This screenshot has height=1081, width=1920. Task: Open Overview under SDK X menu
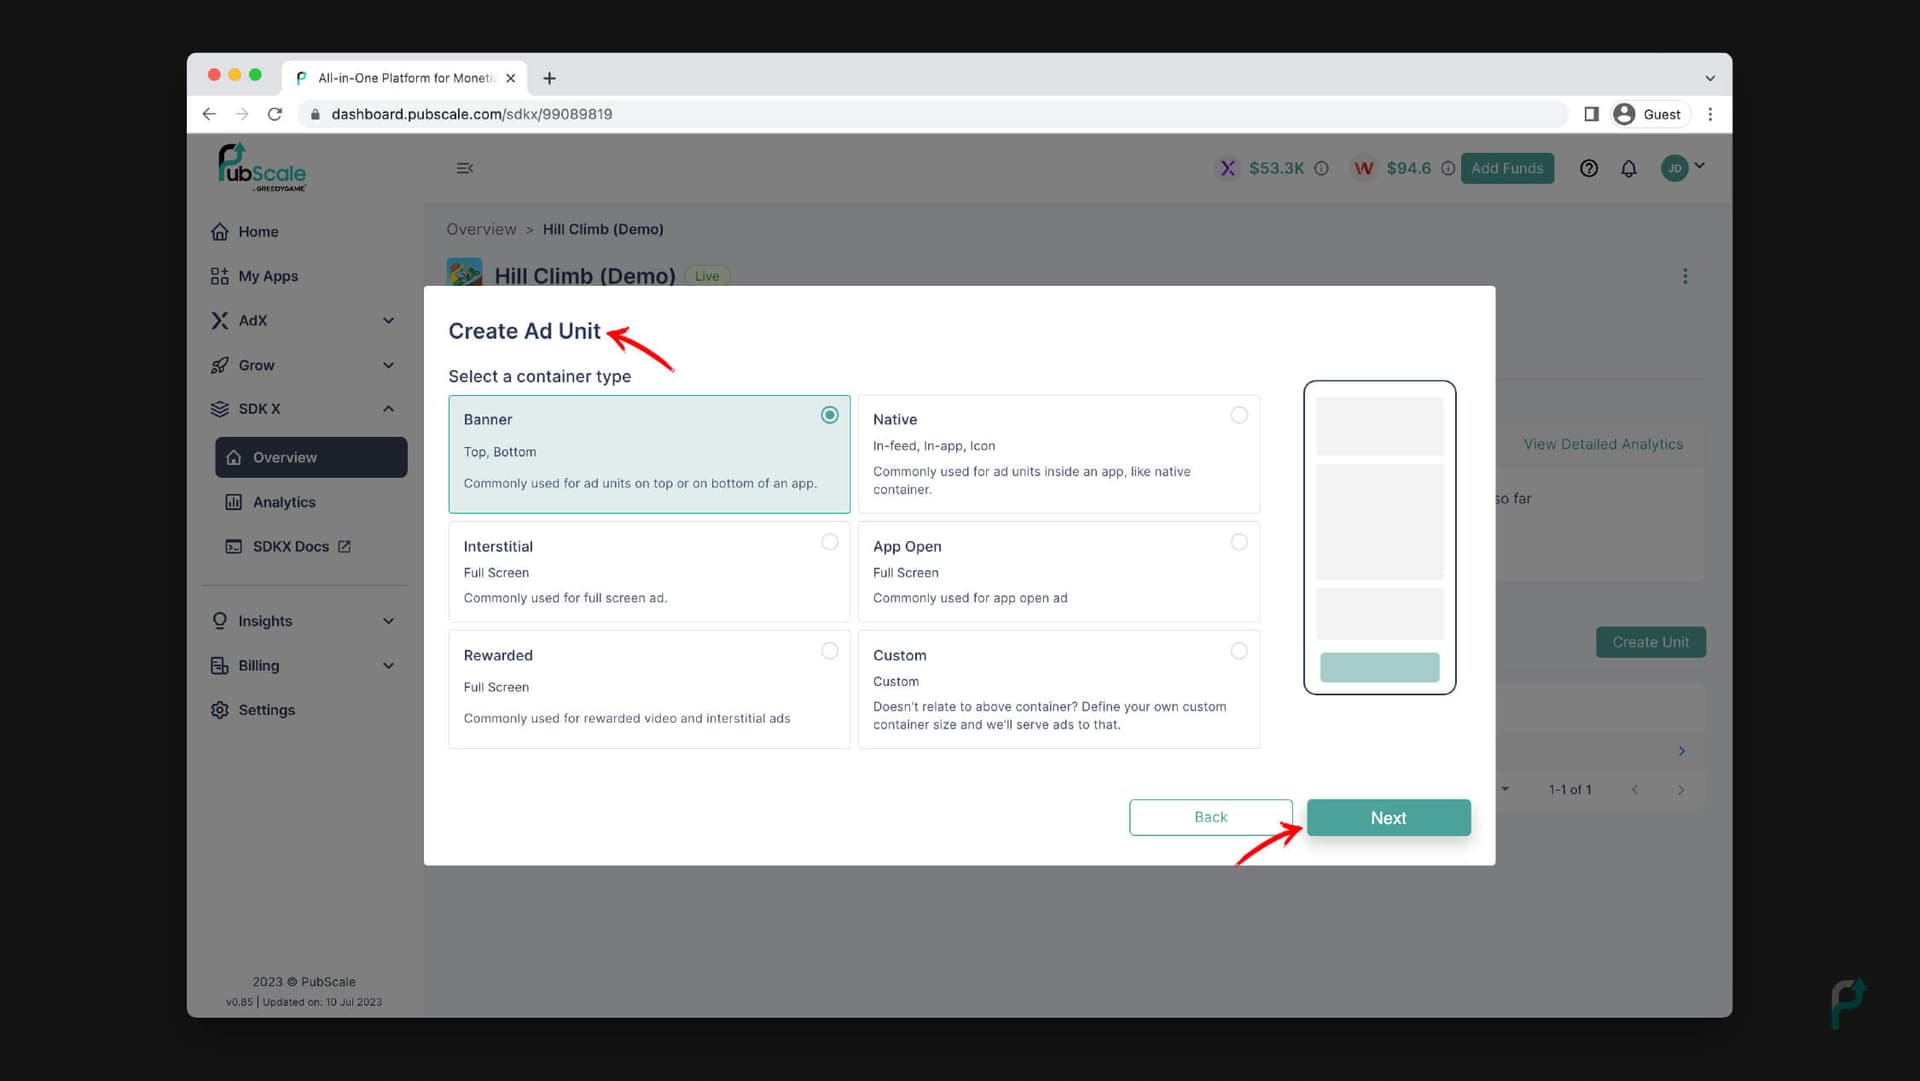click(x=284, y=456)
